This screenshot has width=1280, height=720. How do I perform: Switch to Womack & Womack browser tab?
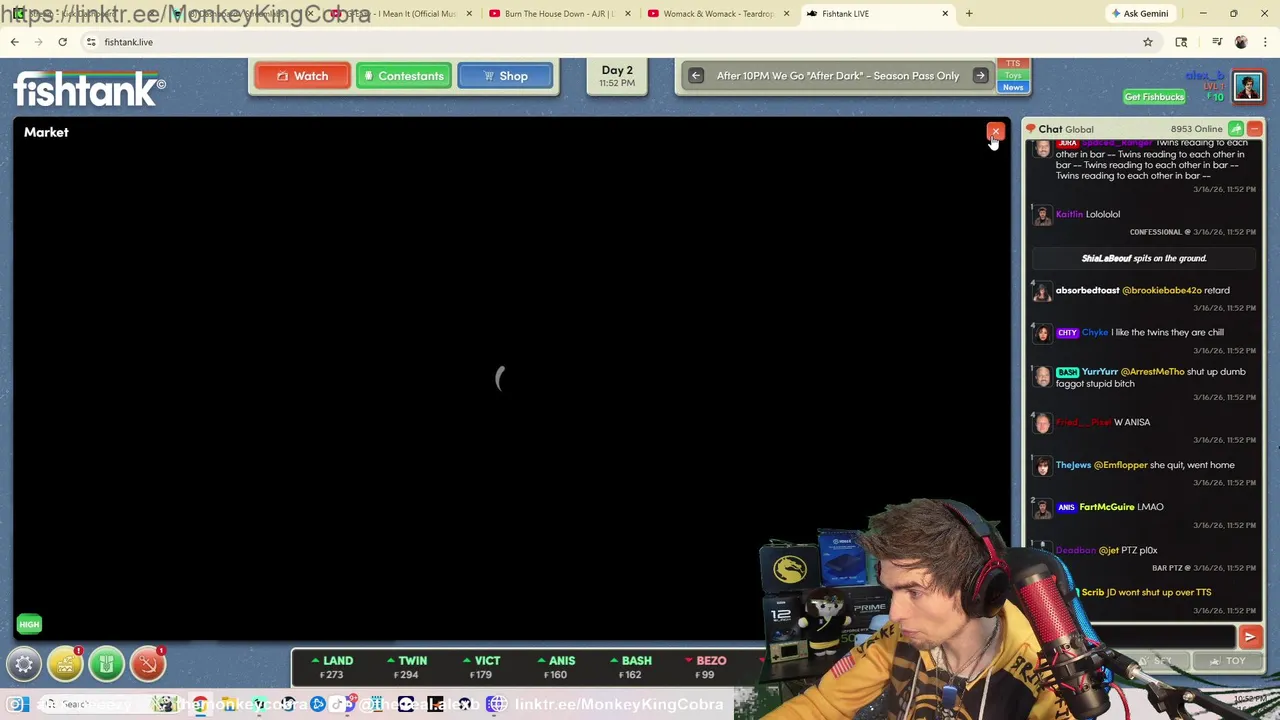pos(718,14)
